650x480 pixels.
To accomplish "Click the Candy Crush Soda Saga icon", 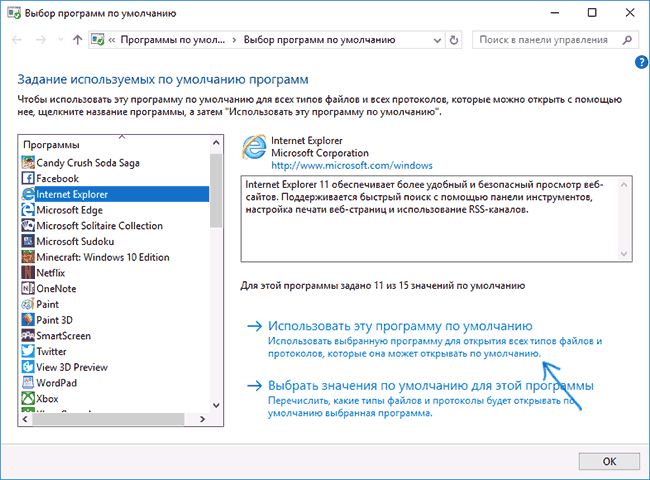I will tap(28, 162).
